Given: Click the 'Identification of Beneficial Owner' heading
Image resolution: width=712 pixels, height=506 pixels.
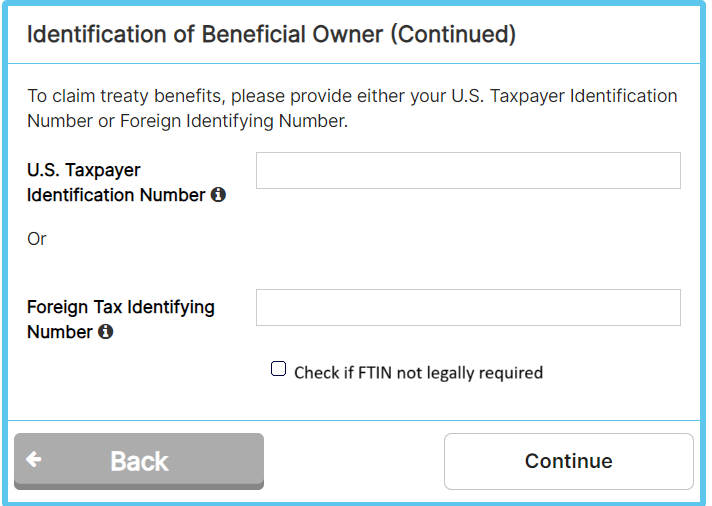Looking at the screenshot, I should click(204, 35).
